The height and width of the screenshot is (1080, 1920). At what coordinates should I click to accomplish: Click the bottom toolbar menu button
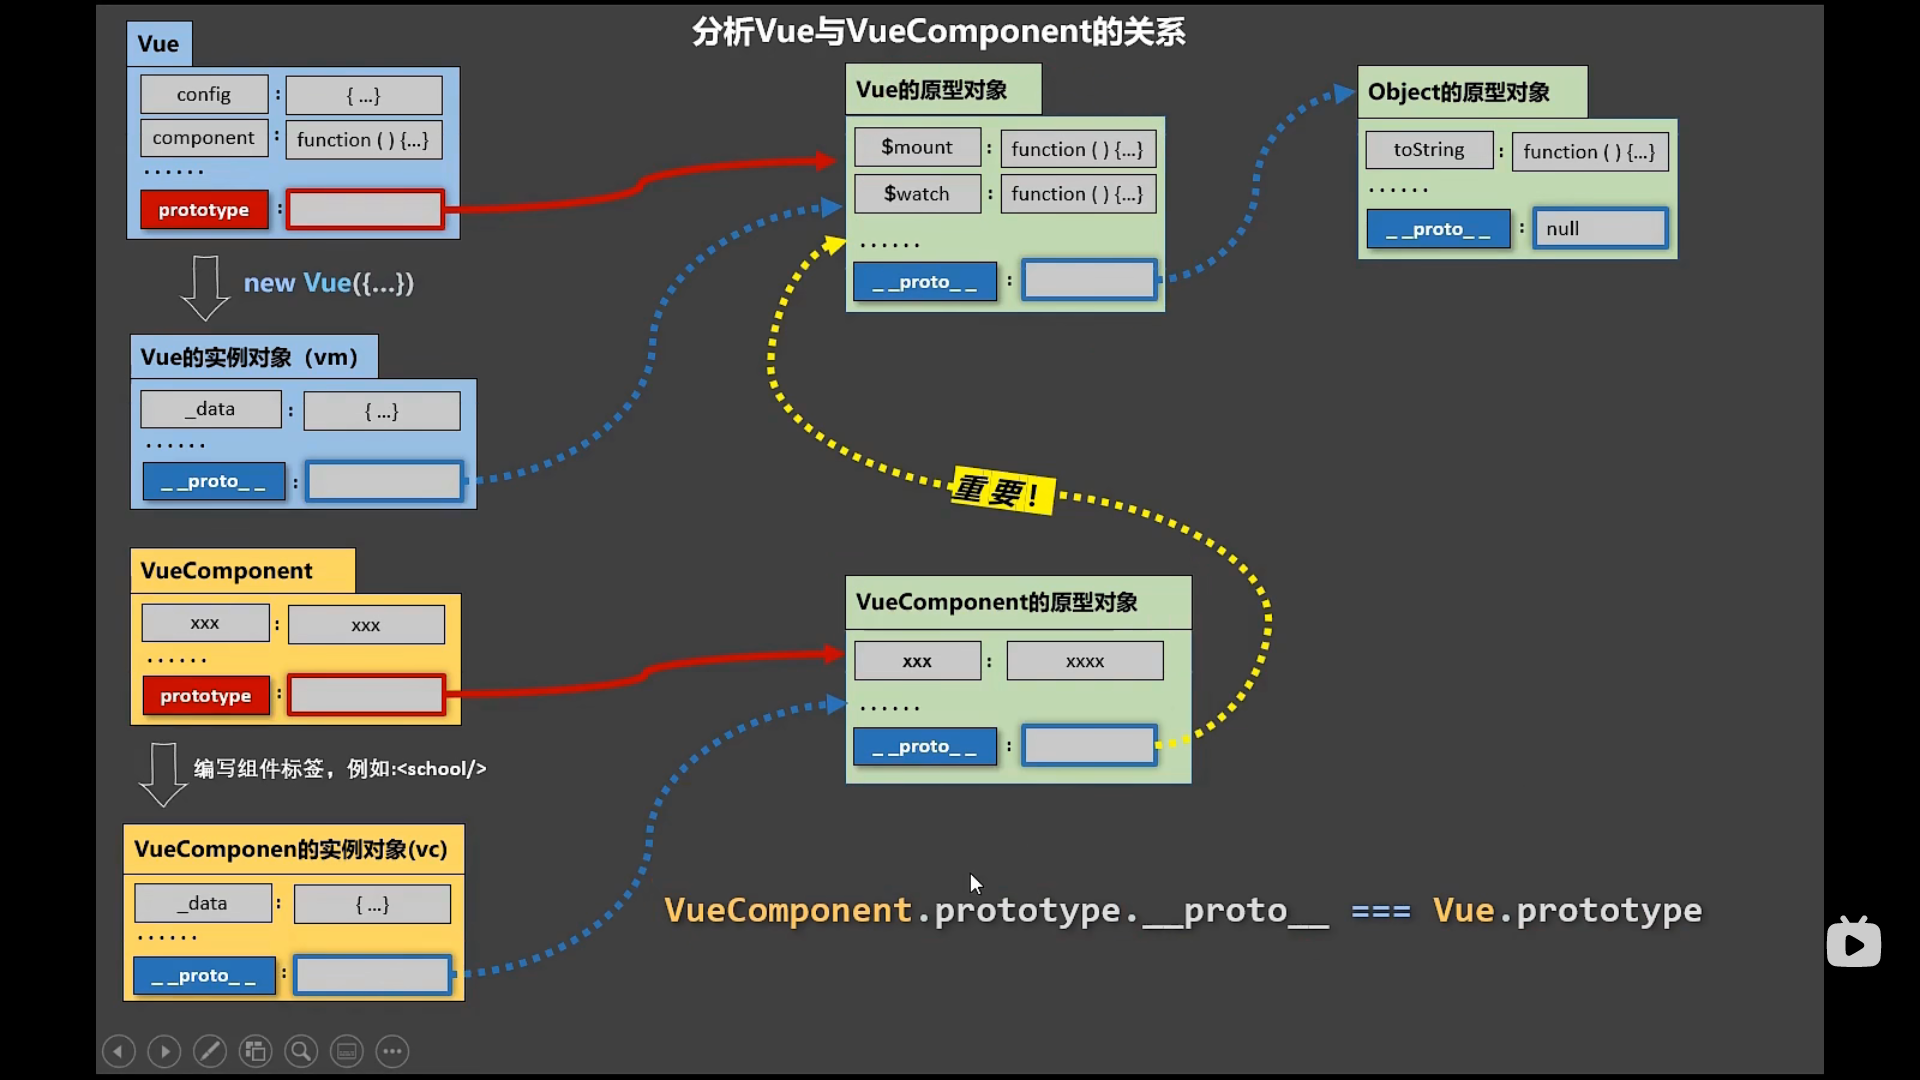[x=392, y=1050]
